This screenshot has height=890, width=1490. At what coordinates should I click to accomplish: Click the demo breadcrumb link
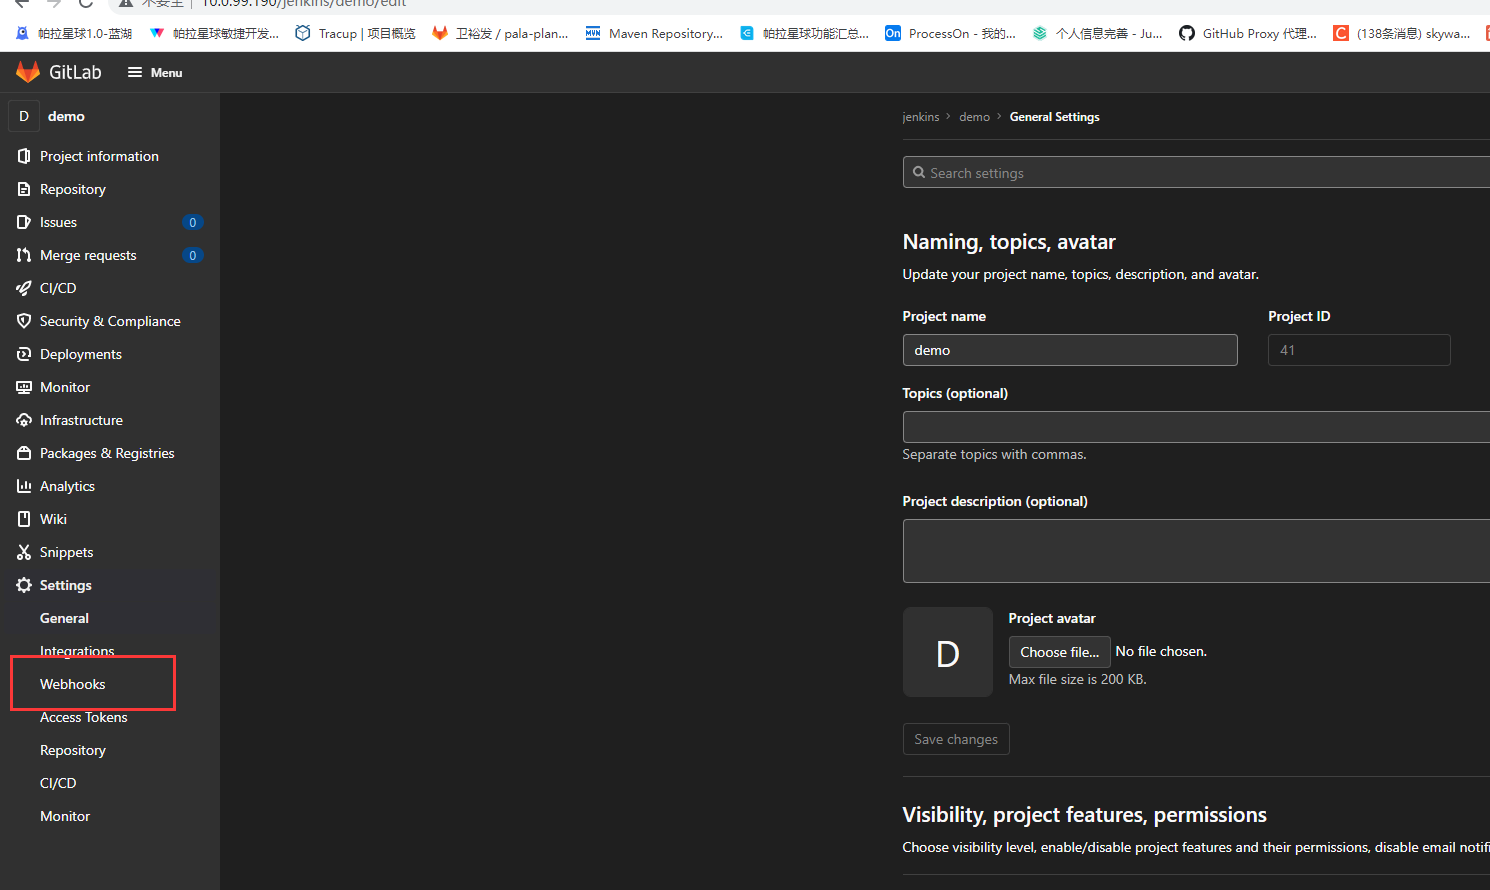[974, 117]
